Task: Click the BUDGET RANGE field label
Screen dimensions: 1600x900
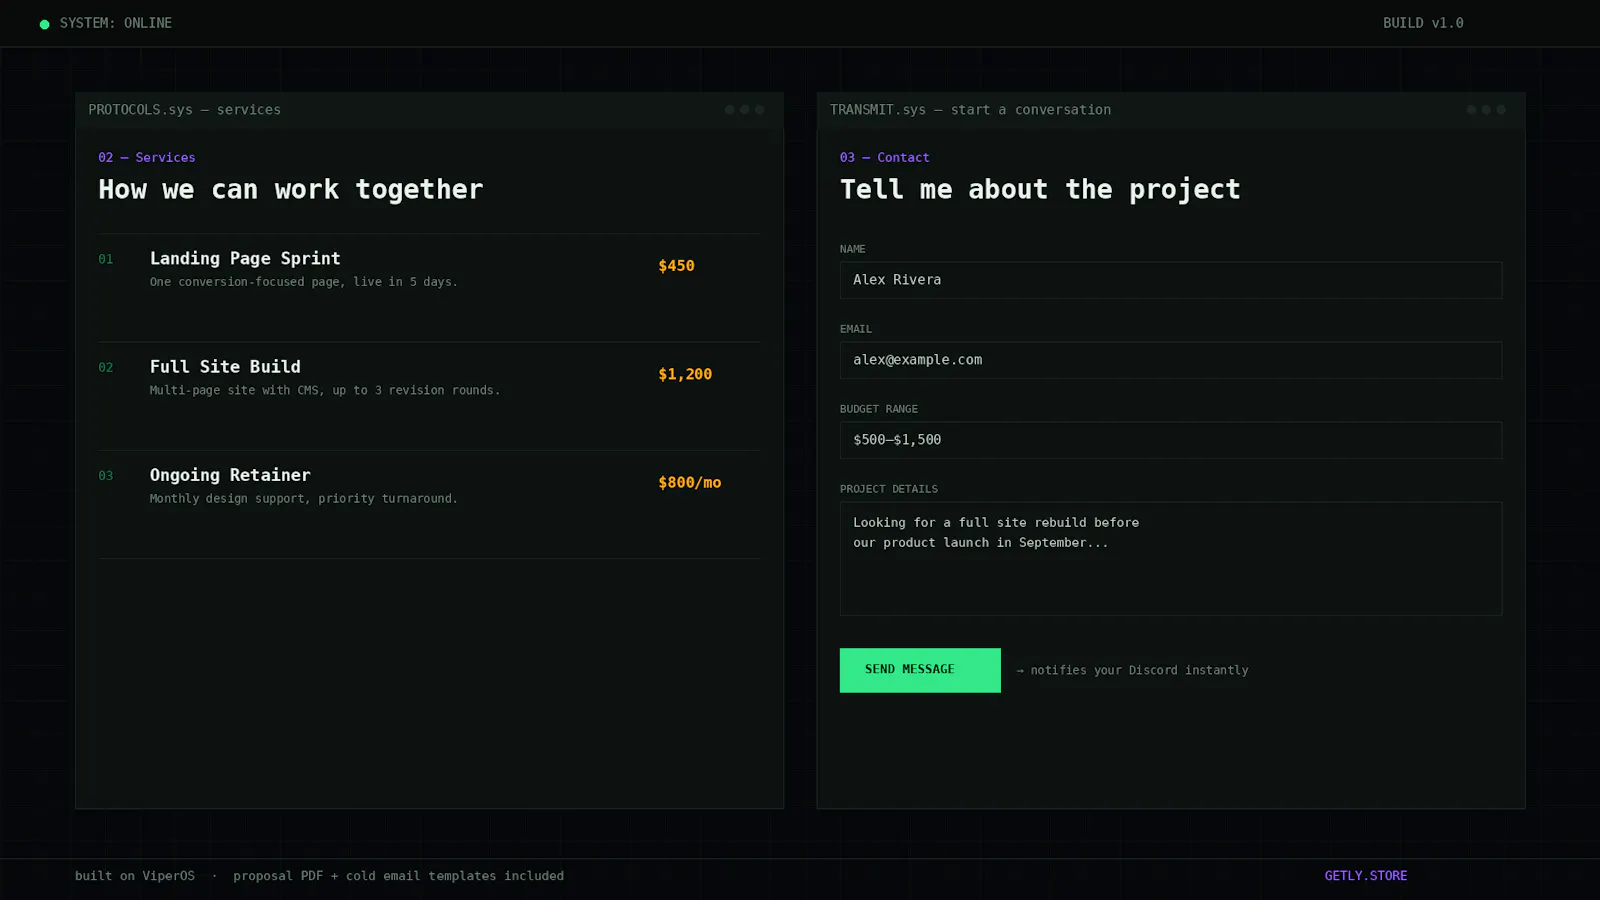Action: point(879,409)
